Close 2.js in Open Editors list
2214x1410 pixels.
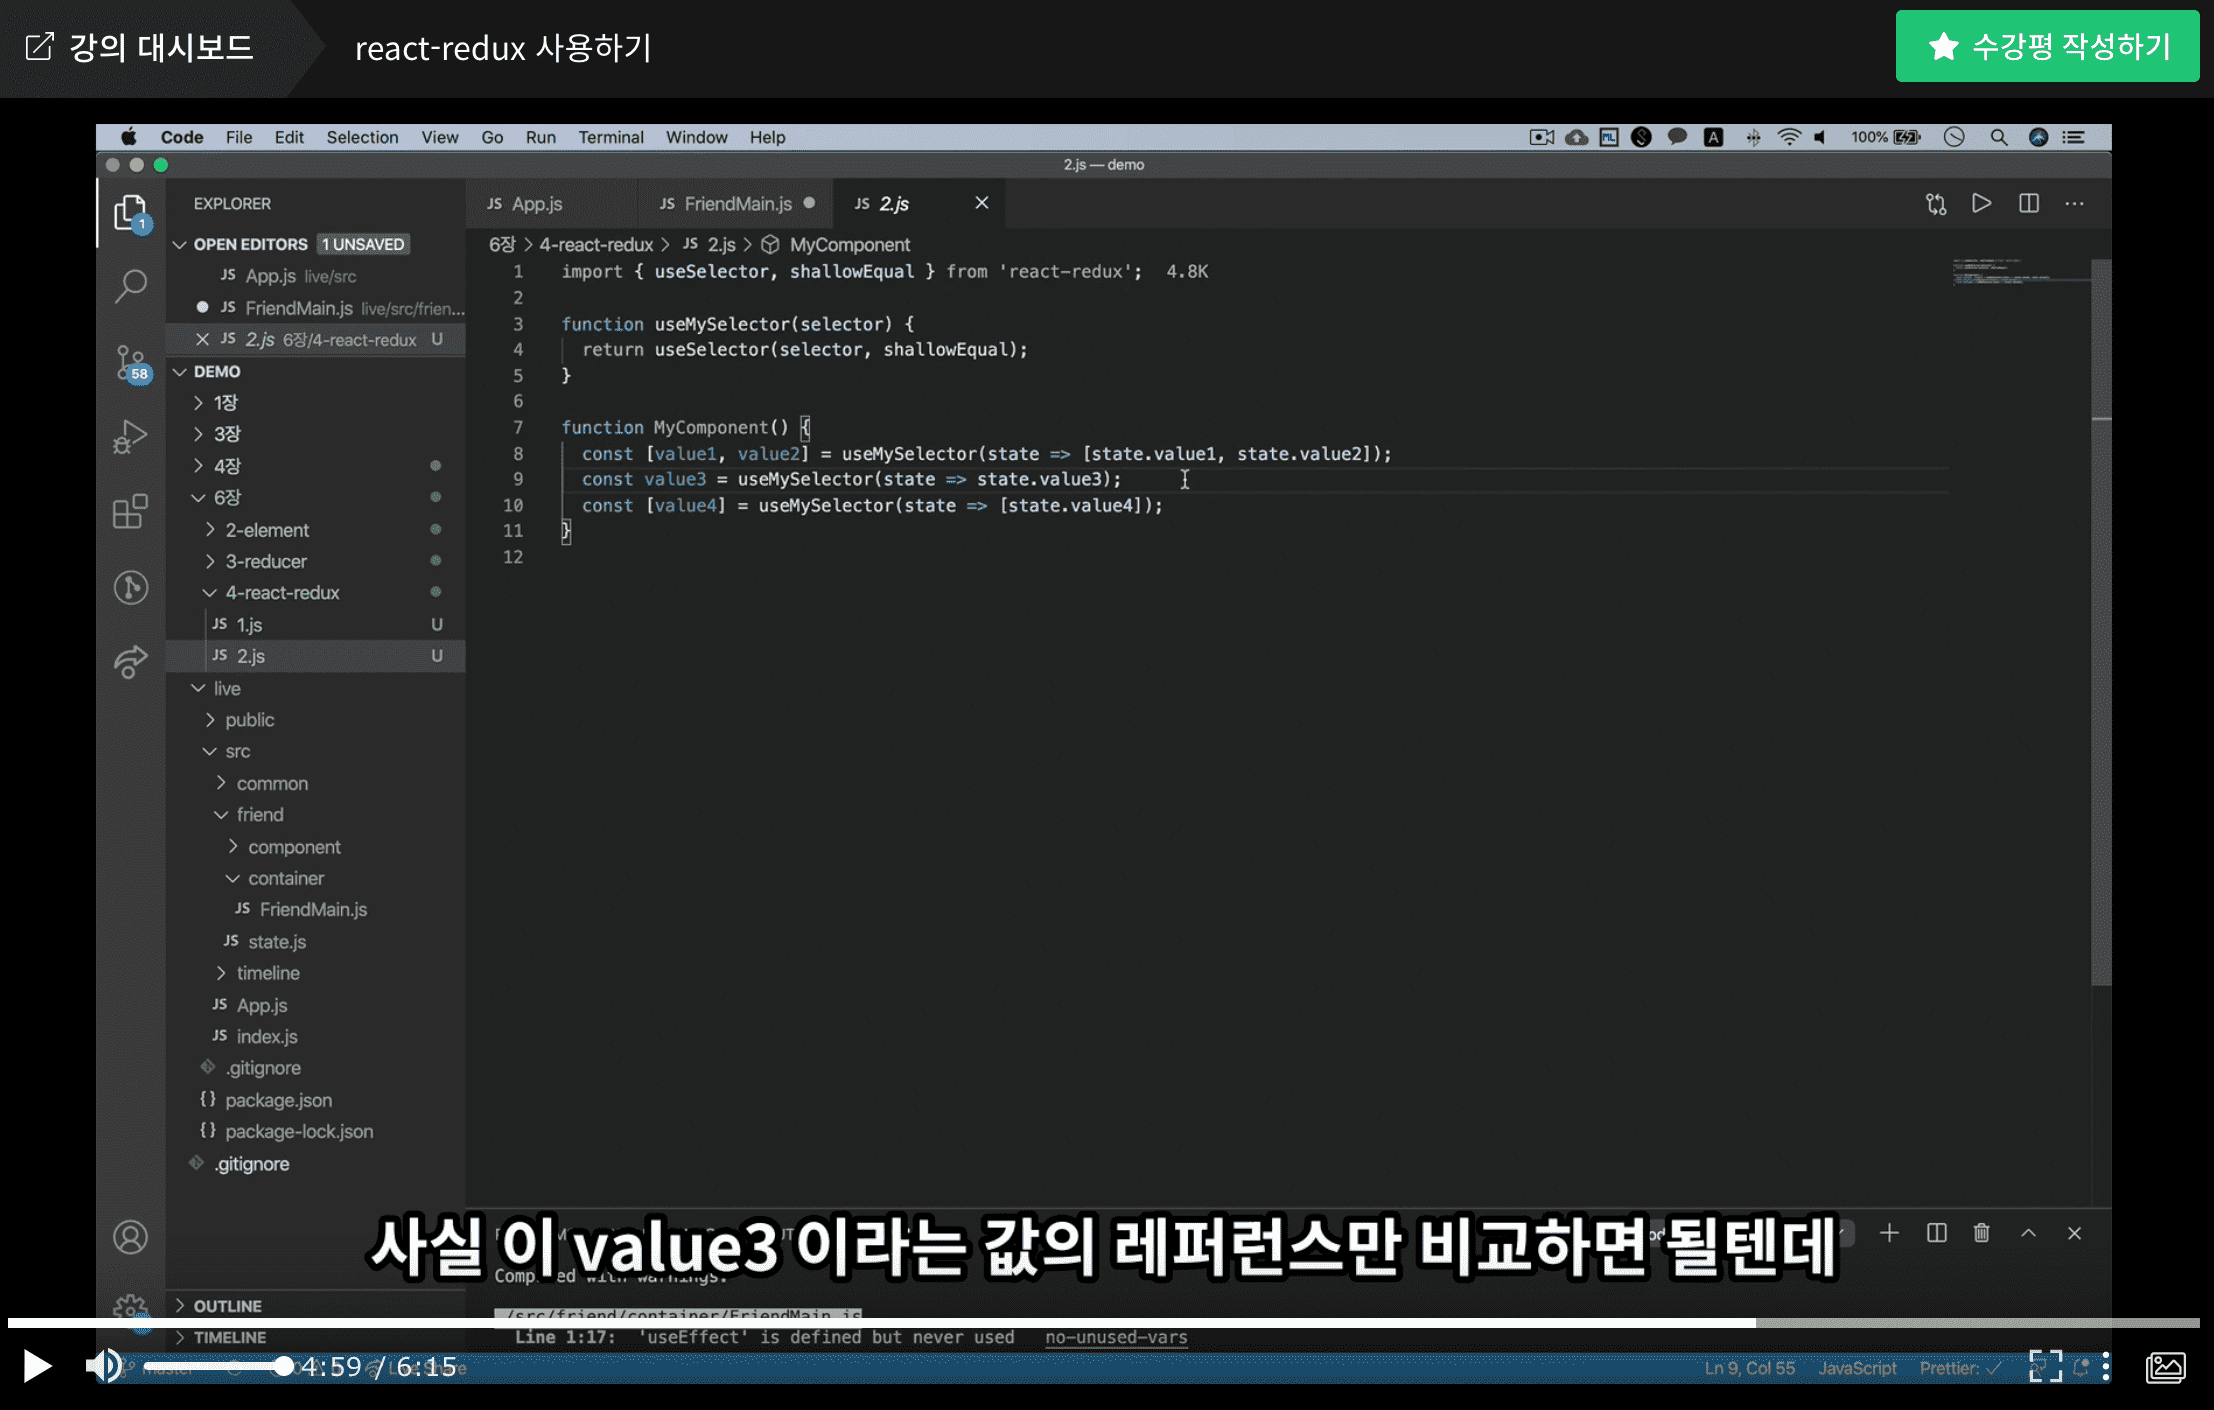[x=202, y=339]
